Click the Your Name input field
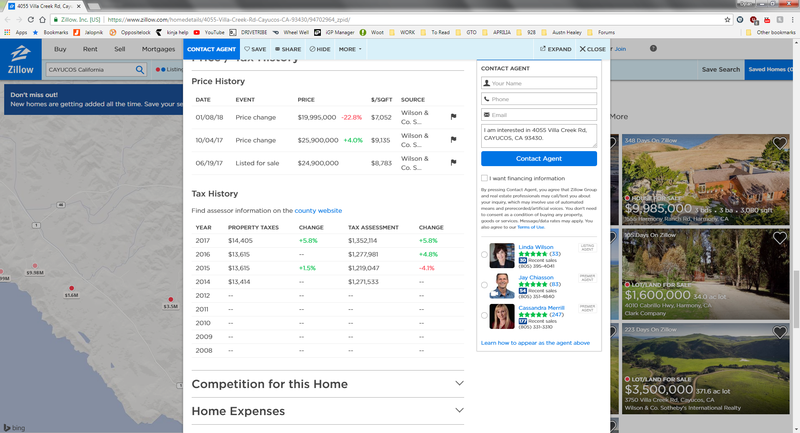800x433 pixels. [539, 83]
